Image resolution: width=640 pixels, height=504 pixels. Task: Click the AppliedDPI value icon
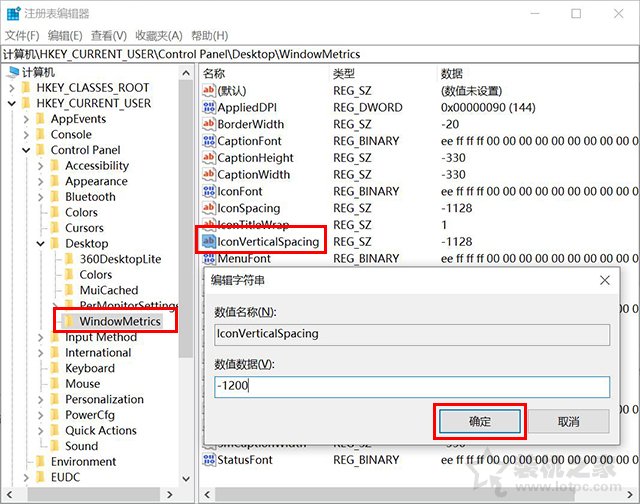pyautogui.click(x=209, y=107)
